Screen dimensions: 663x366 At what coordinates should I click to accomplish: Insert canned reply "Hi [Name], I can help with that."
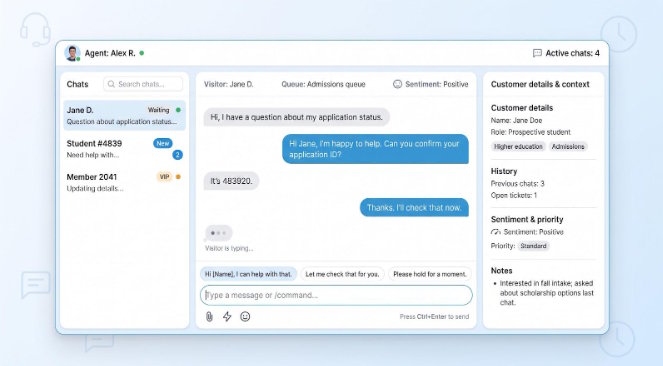[x=249, y=274]
